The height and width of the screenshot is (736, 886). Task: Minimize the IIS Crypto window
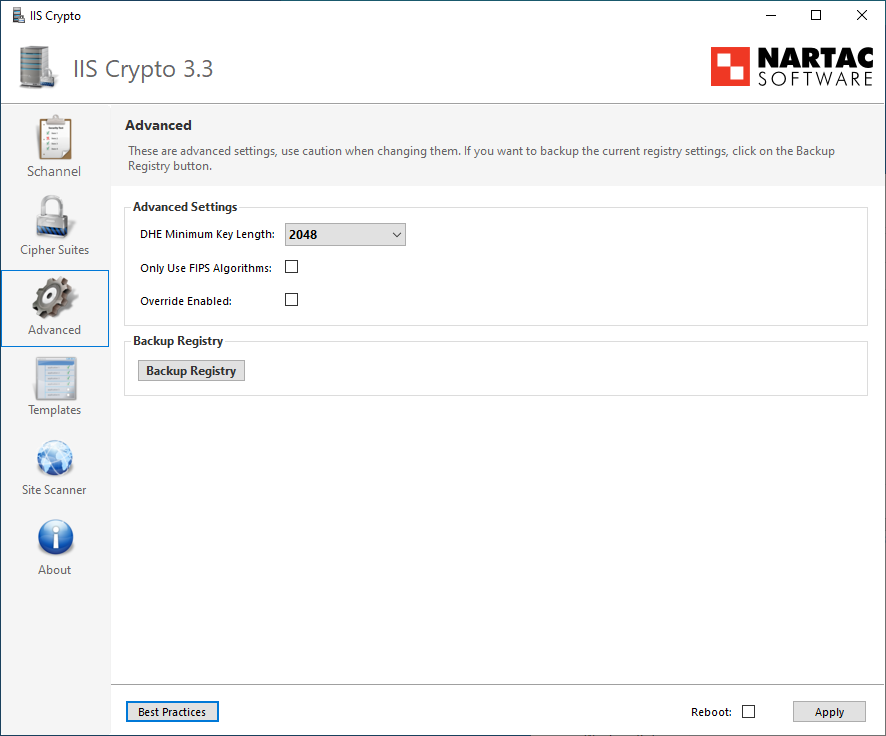coord(771,15)
